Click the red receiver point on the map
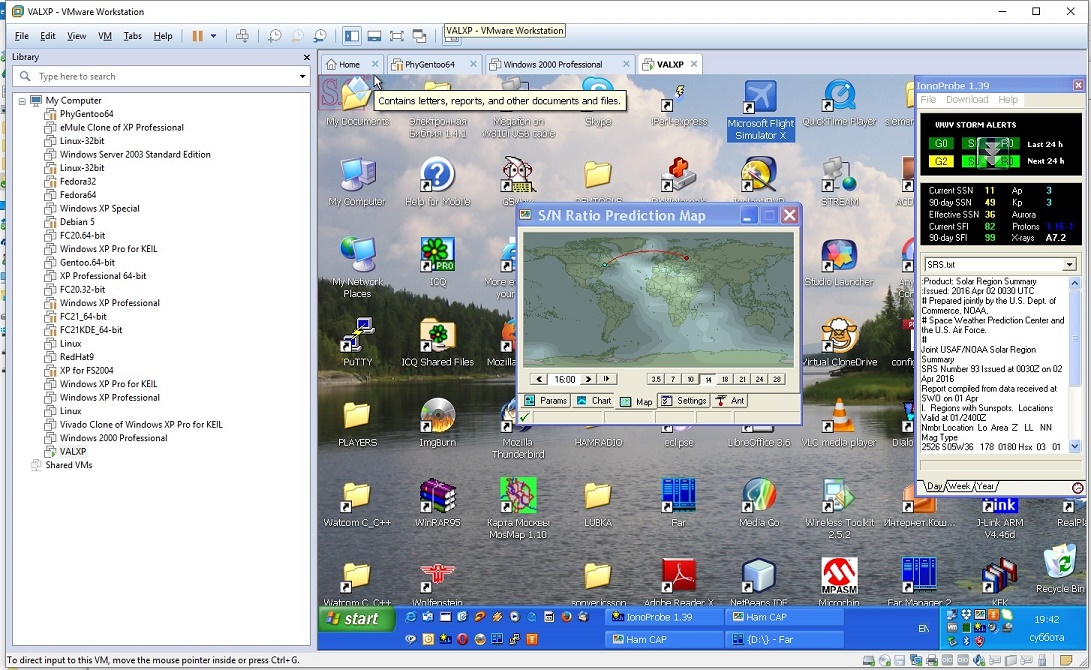 (687, 258)
